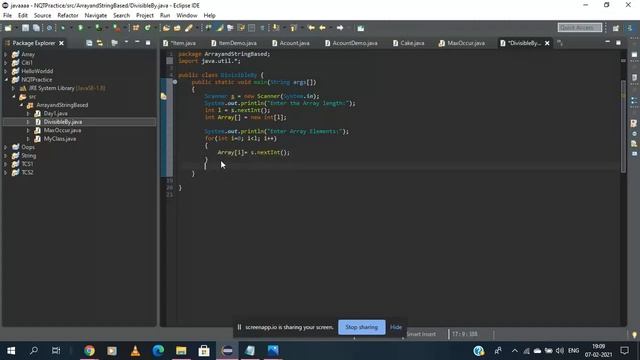The height and width of the screenshot is (360, 640).
Task: Click Open Perspective icon beside Quick Access
Action: coord(616,28)
